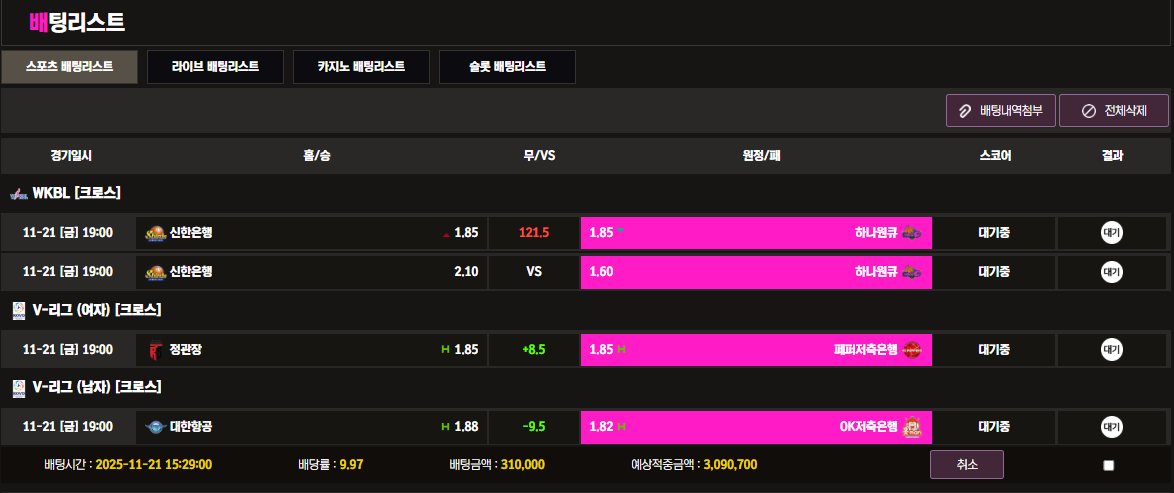
Task: Click the WKBL league logo icon
Action: coord(19,193)
